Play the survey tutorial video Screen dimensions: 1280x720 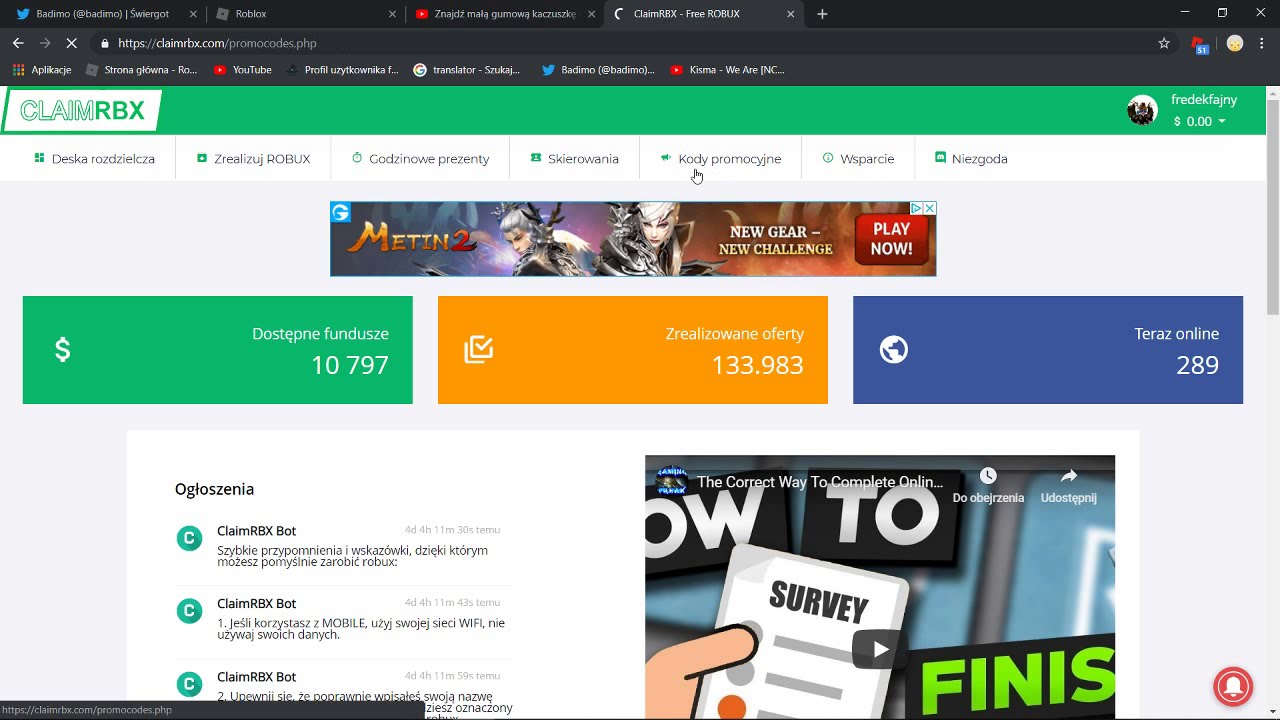880,649
